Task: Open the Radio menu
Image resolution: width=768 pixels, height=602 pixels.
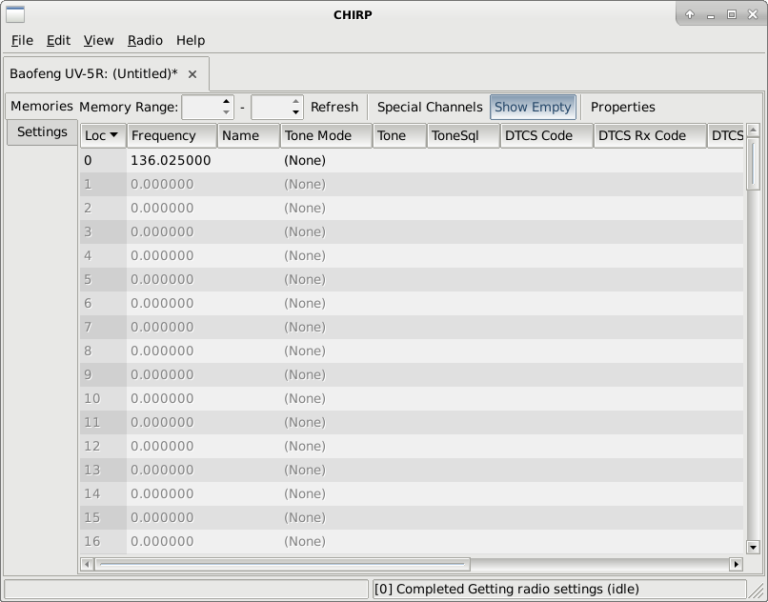Action: coord(145,40)
